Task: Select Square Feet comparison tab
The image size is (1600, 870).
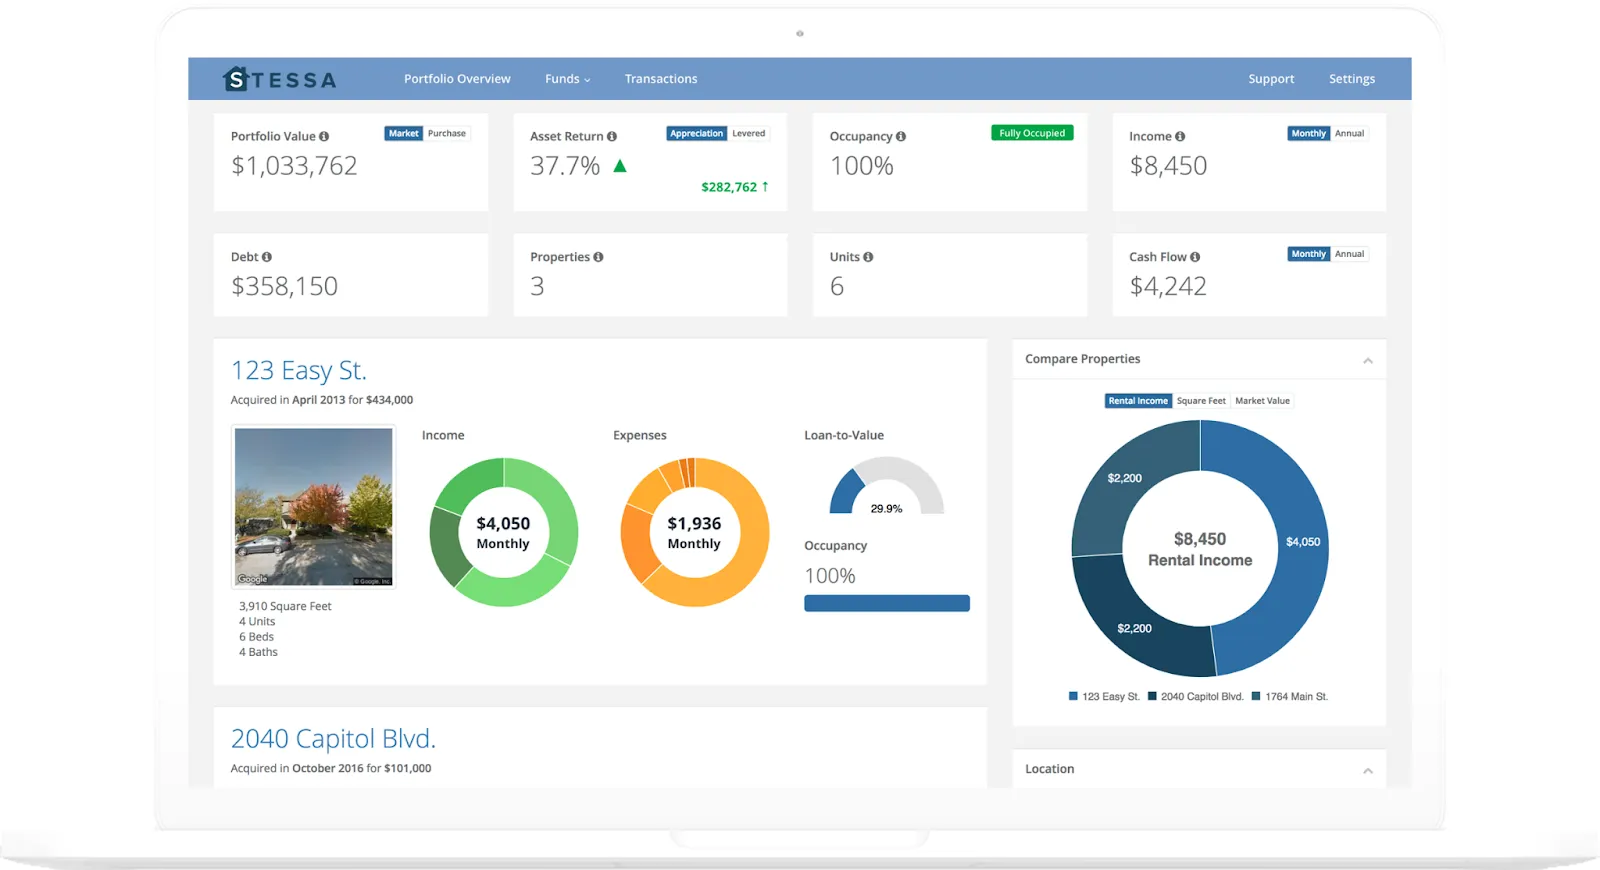Action: 1201,401
